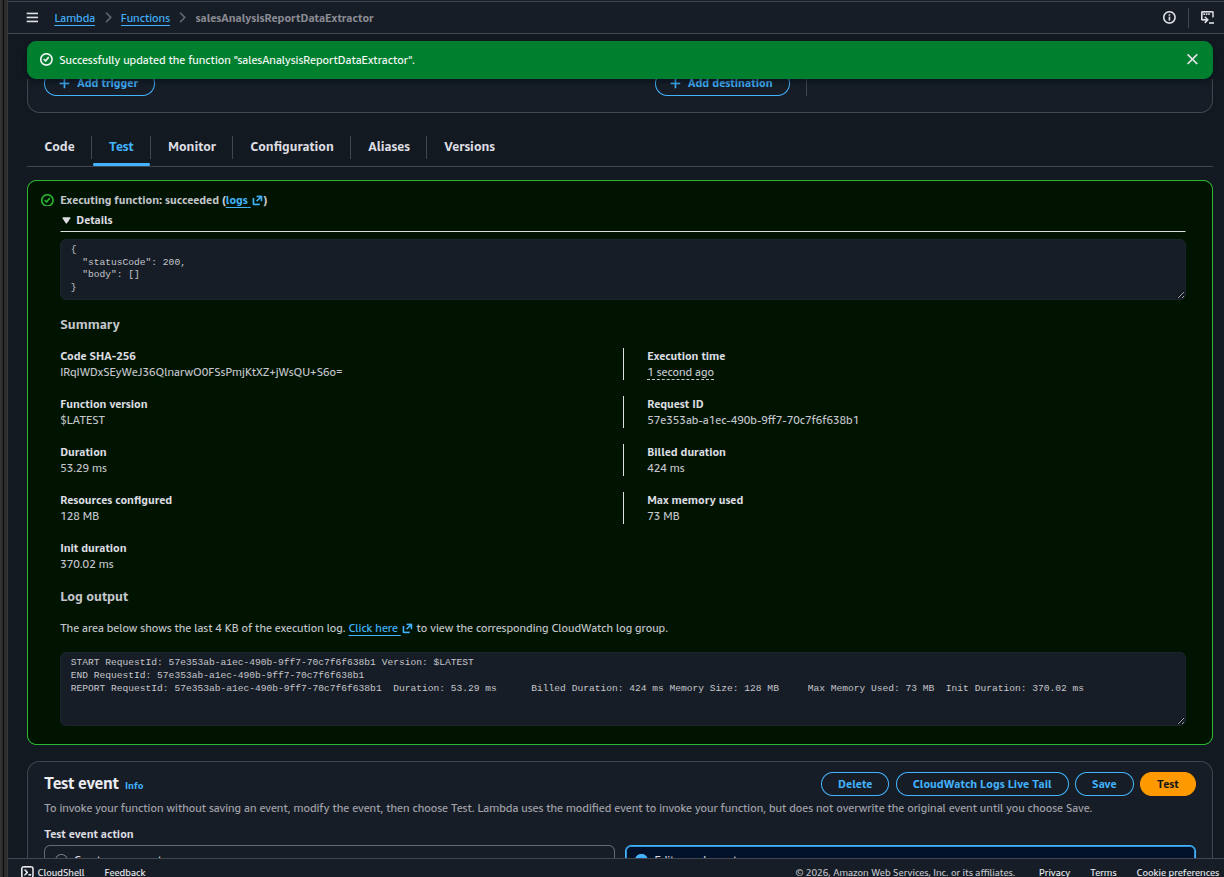This screenshot has height=877, width=1224.
Task: Open the hamburger navigation menu
Action: pyautogui.click(x=32, y=18)
